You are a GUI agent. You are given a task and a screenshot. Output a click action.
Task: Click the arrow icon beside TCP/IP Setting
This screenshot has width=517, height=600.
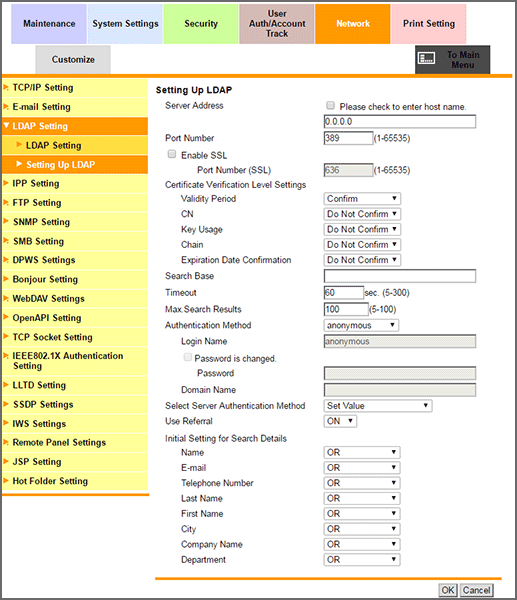[6, 88]
